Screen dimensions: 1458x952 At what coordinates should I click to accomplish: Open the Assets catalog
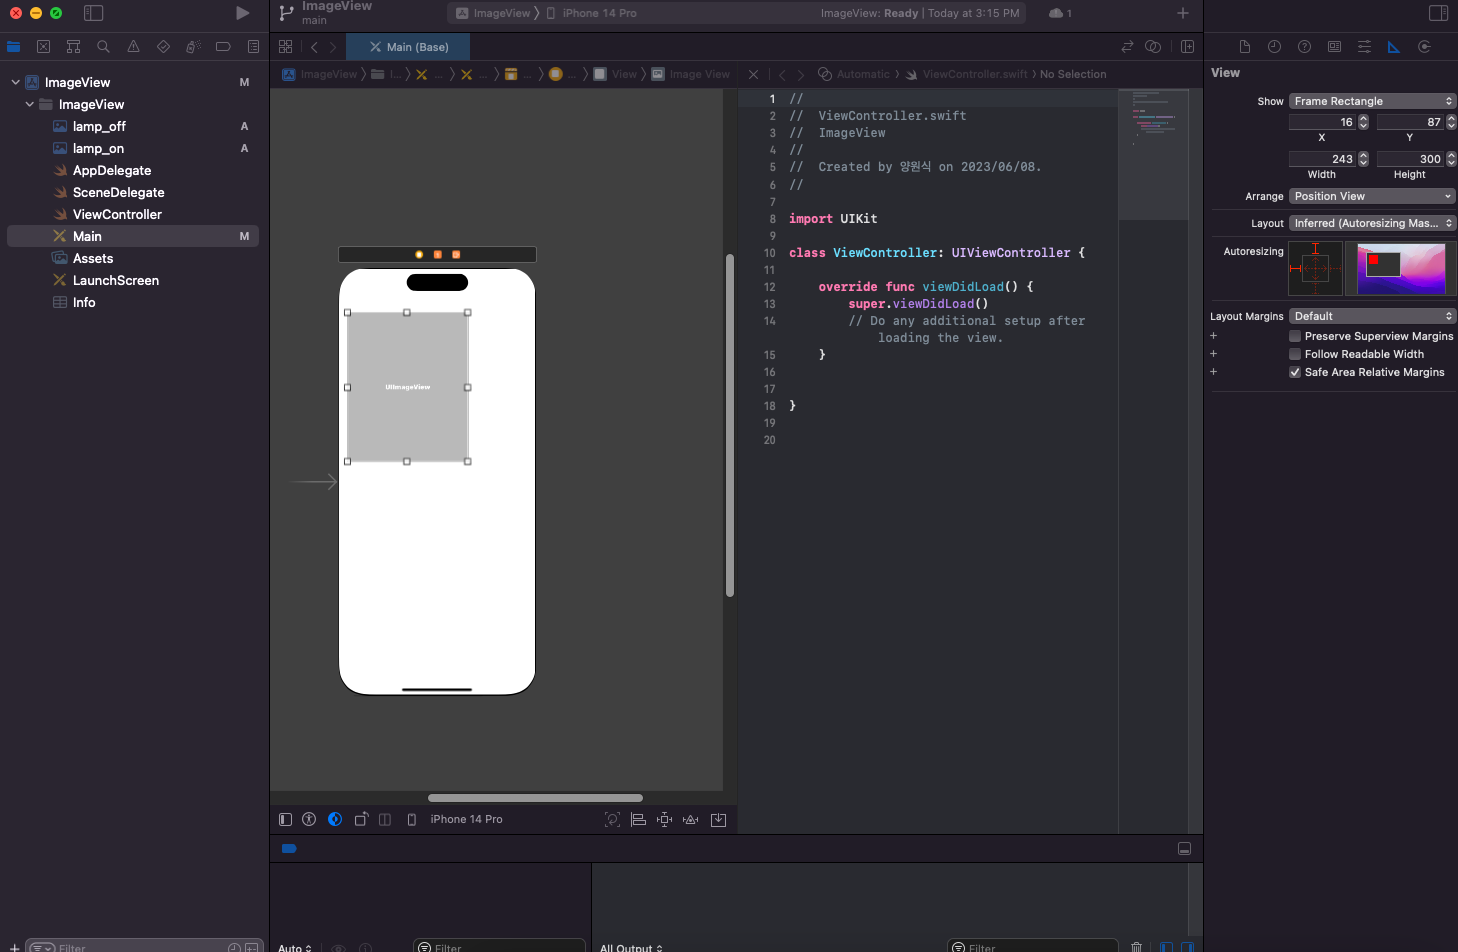(93, 258)
